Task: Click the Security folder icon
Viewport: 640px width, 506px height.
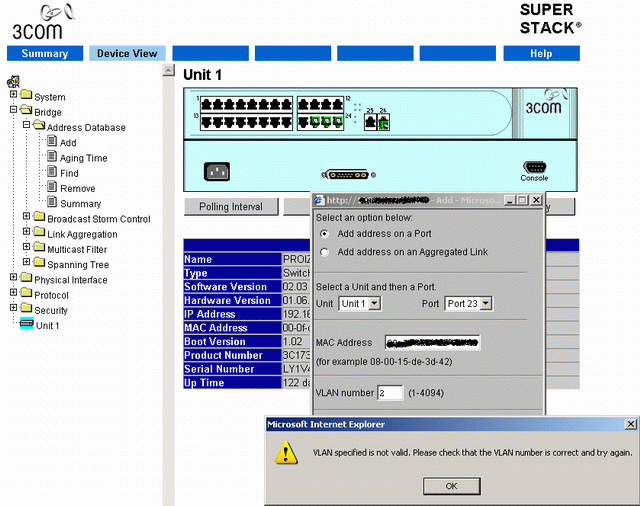Action: [26, 310]
